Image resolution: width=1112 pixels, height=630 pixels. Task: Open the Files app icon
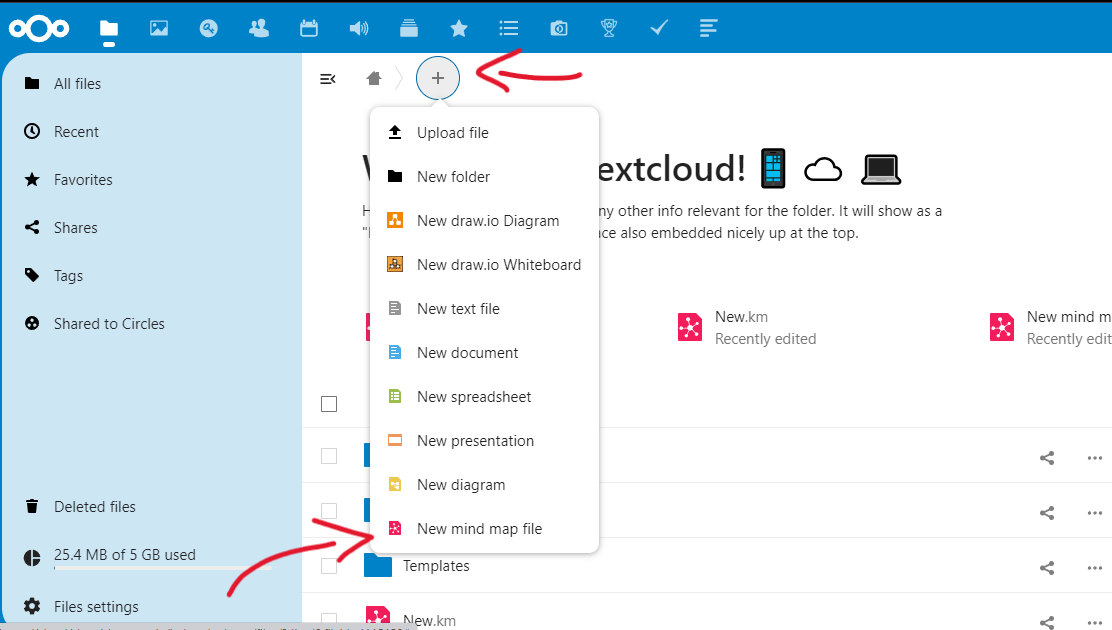pos(108,28)
